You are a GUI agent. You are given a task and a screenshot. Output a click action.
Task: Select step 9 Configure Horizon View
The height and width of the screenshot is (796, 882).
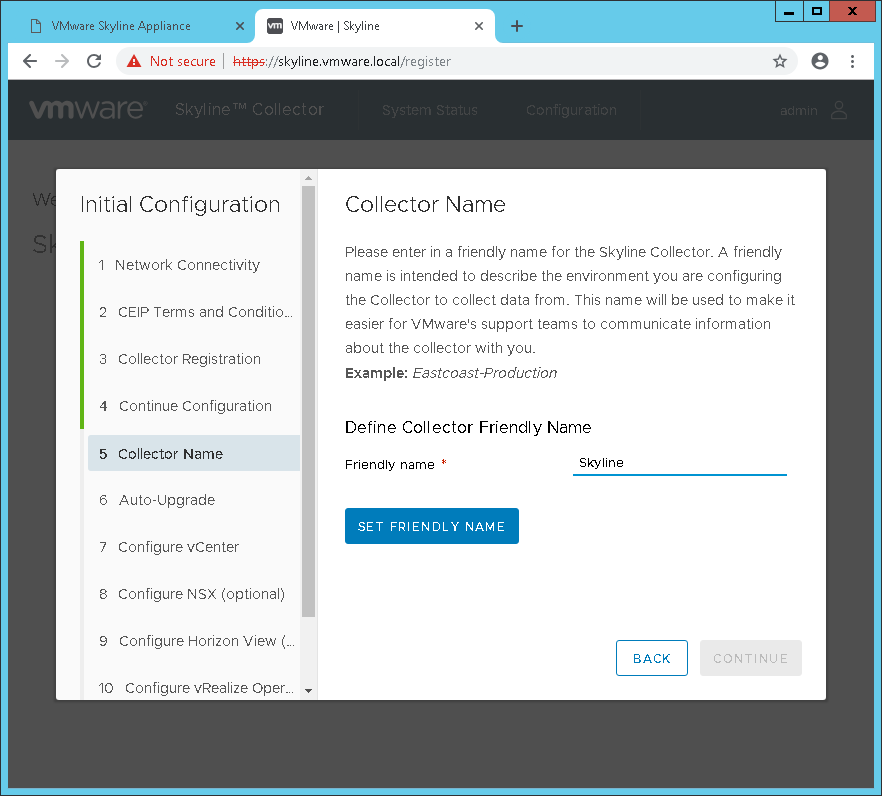coord(193,641)
